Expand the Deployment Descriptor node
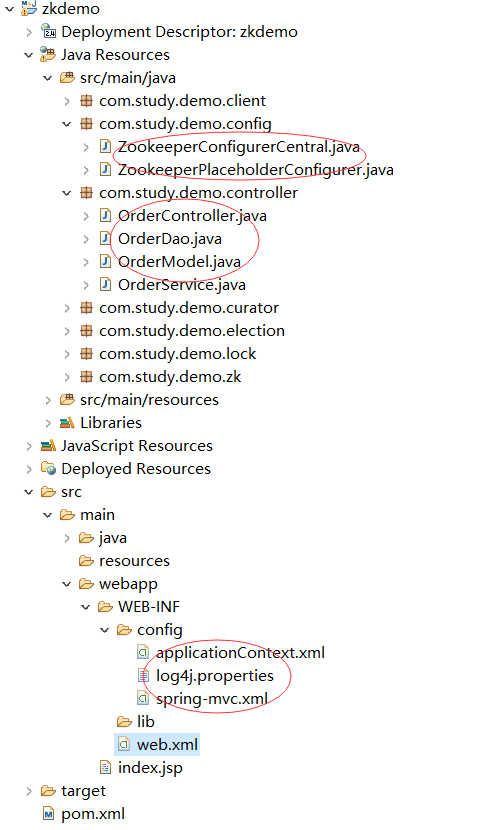Screen dimensions: 489x830 [29, 32]
